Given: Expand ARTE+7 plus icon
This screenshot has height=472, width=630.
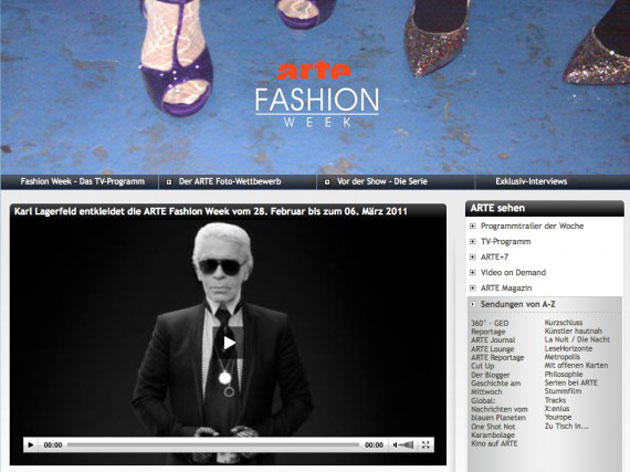Looking at the screenshot, I should (x=473, y=257).
